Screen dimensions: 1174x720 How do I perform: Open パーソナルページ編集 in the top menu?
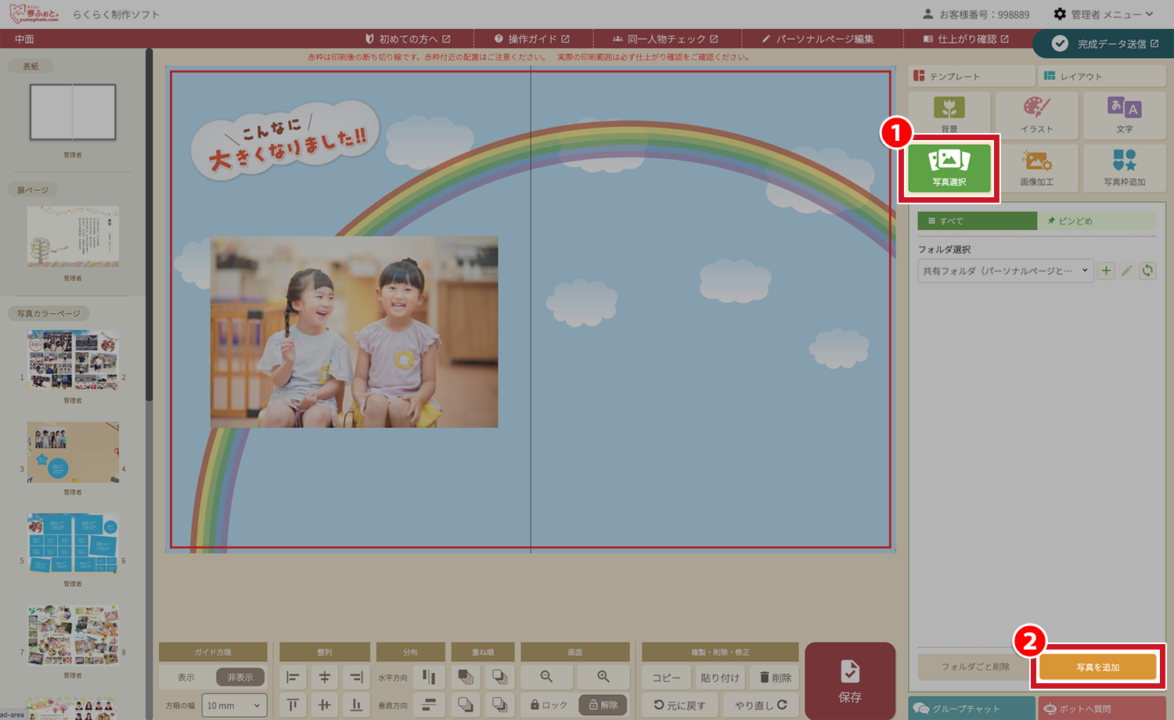[x=818, y=39]
